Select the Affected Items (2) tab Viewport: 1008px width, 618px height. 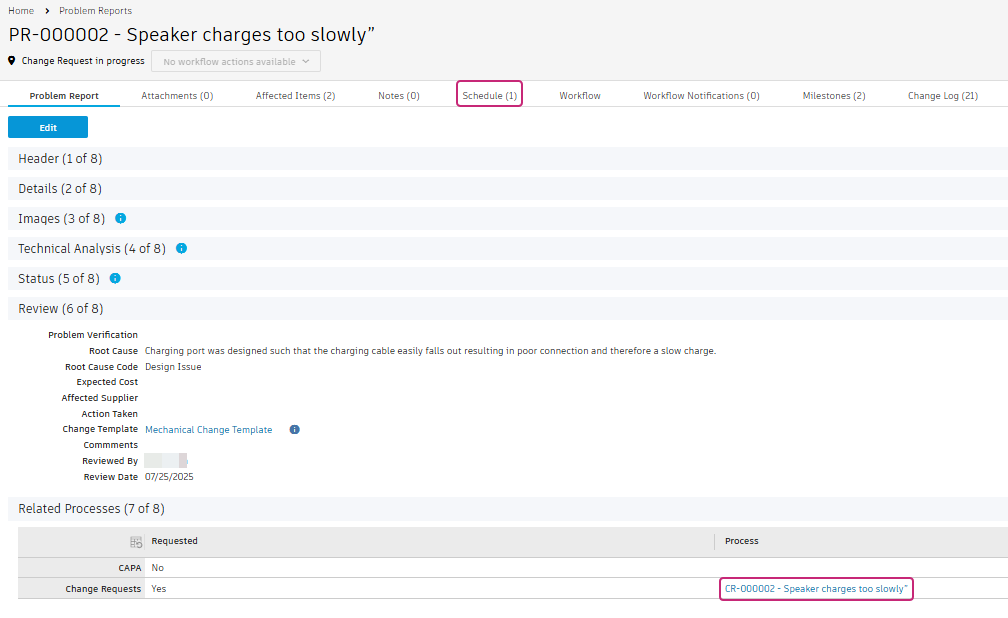coord(295,96)
